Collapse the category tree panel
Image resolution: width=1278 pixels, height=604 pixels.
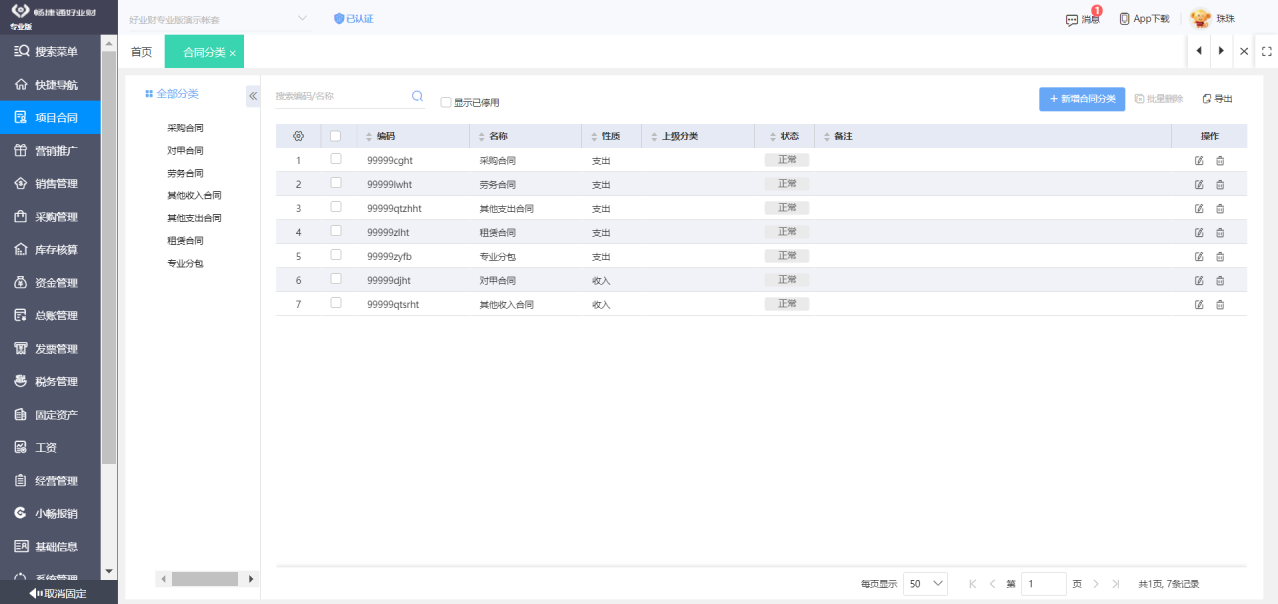[253, 96]
